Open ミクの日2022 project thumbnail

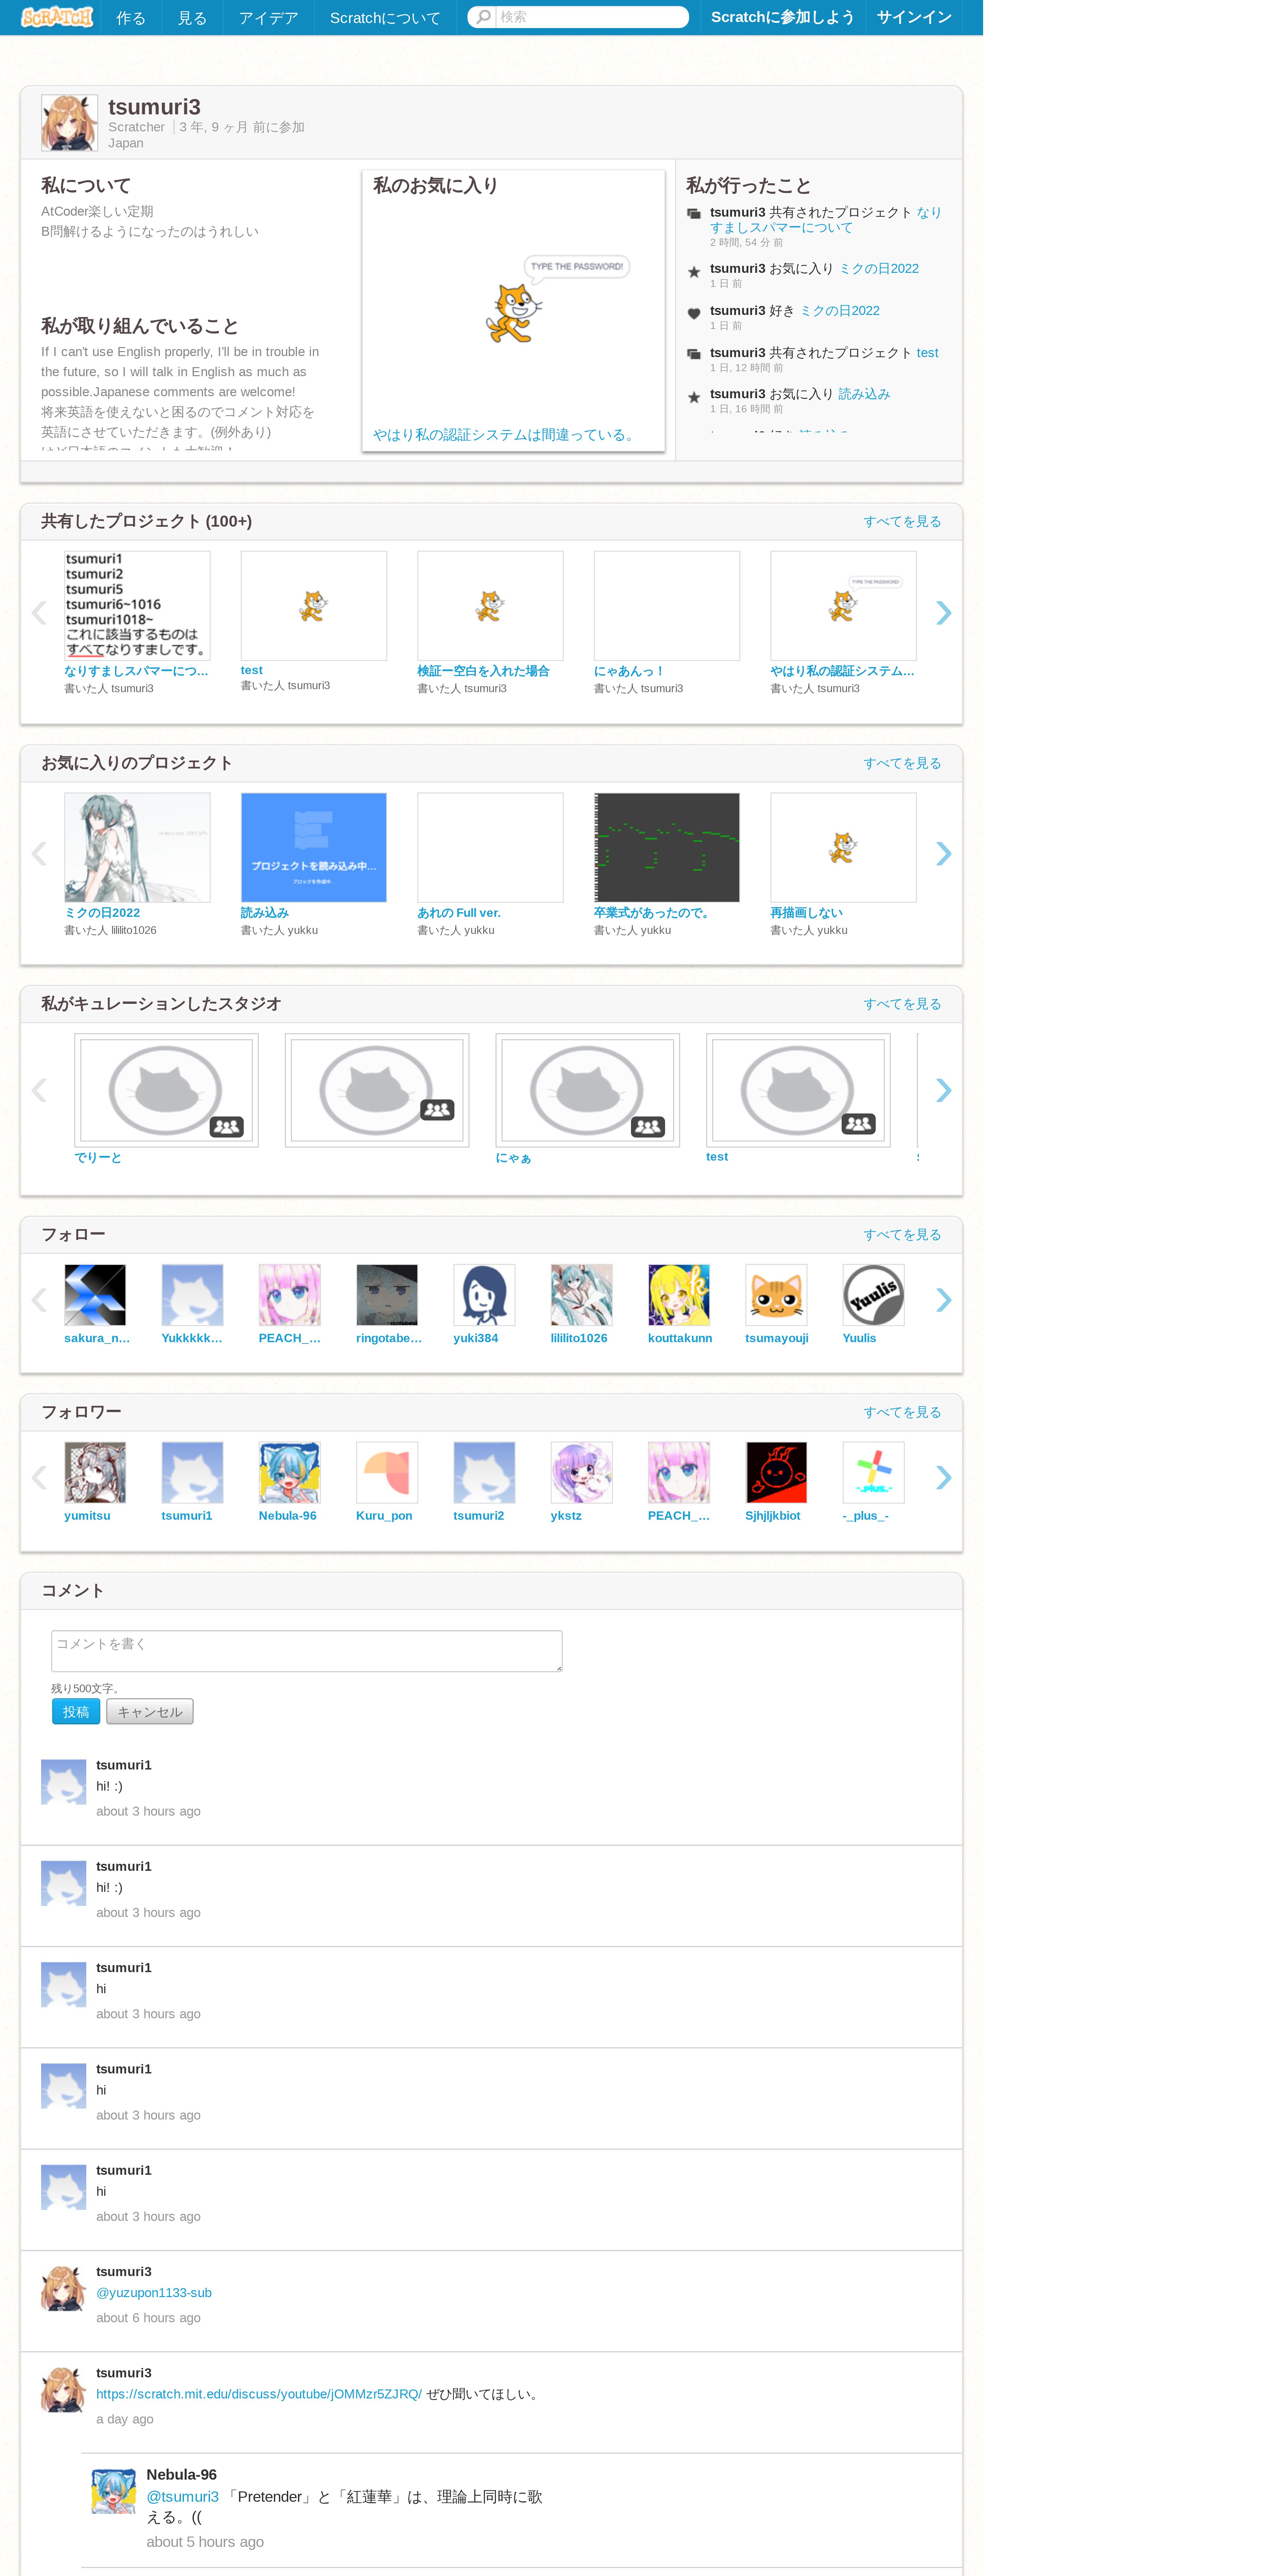coord(137,847)
